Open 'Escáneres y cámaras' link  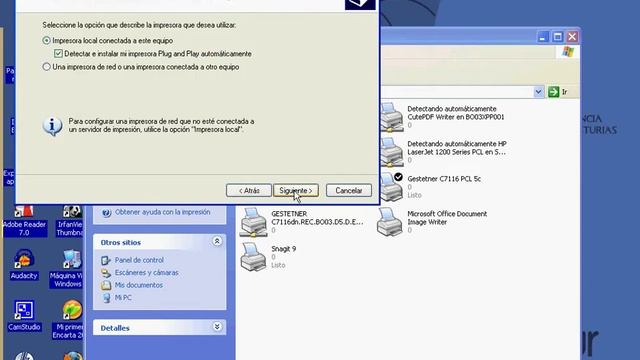pyautogui.click(x=147, y=273)
